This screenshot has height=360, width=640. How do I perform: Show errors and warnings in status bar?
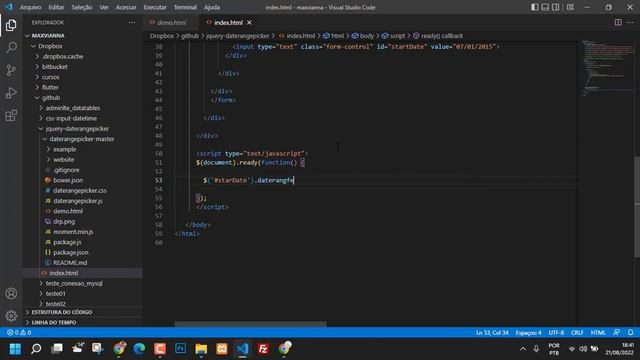coord(19,333)
